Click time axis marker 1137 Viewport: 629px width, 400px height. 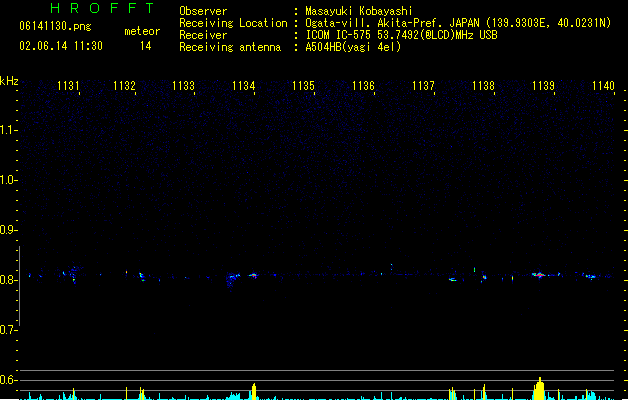423,86
